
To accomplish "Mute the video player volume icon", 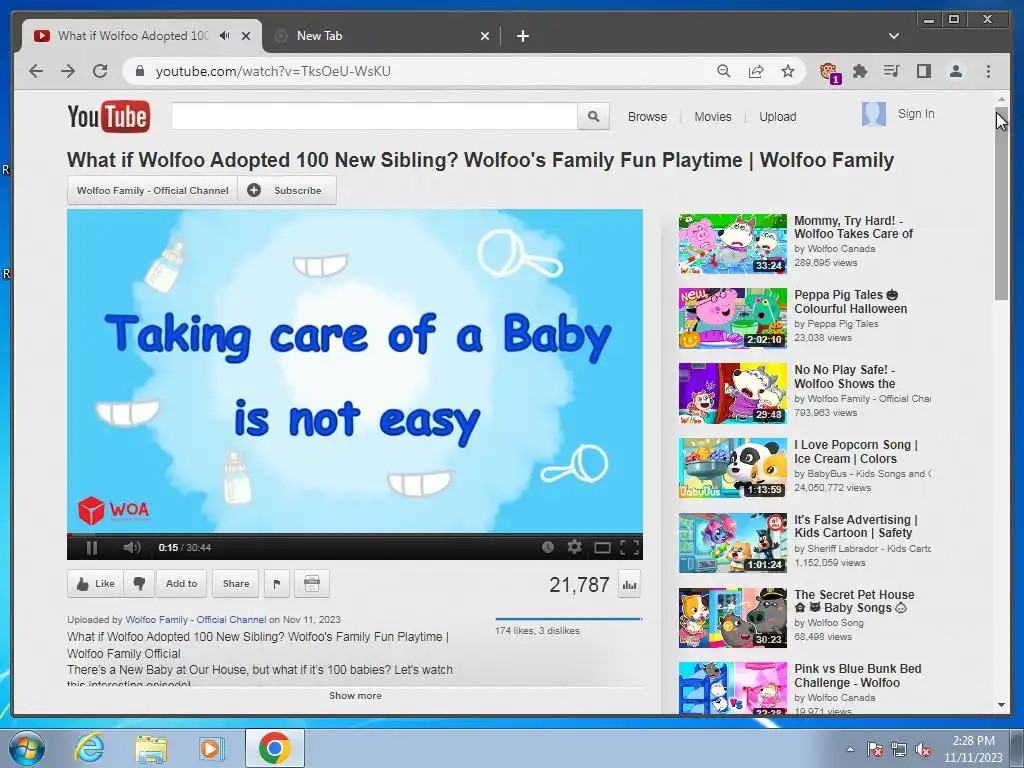I will [x=131, y=547].
